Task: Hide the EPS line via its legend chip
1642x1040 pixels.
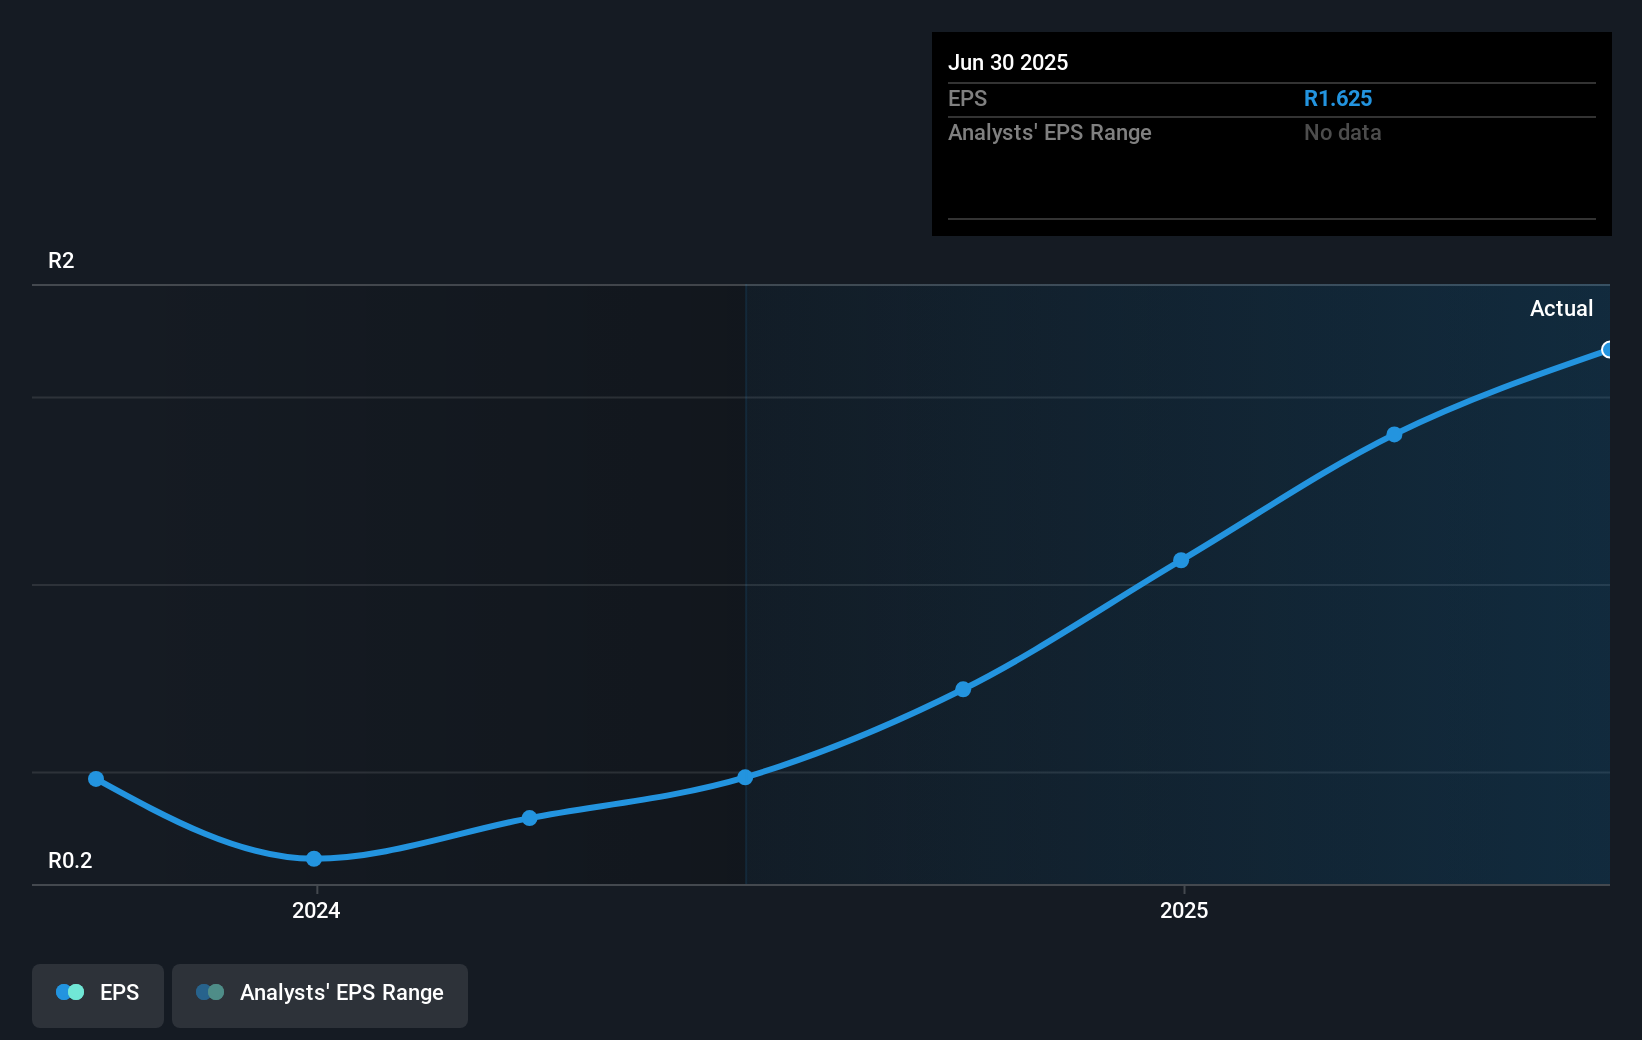Action: click(x=97, y=994)
